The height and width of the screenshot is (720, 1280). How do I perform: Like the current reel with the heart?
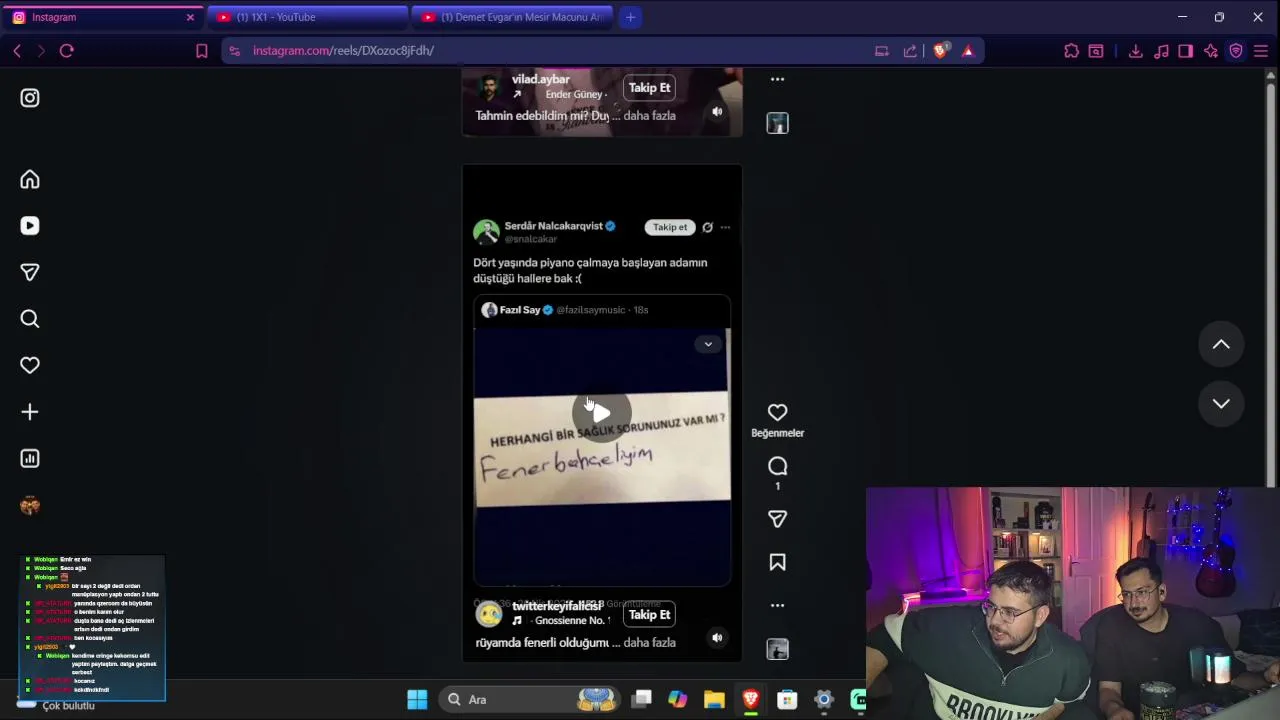tap(777, 412)
